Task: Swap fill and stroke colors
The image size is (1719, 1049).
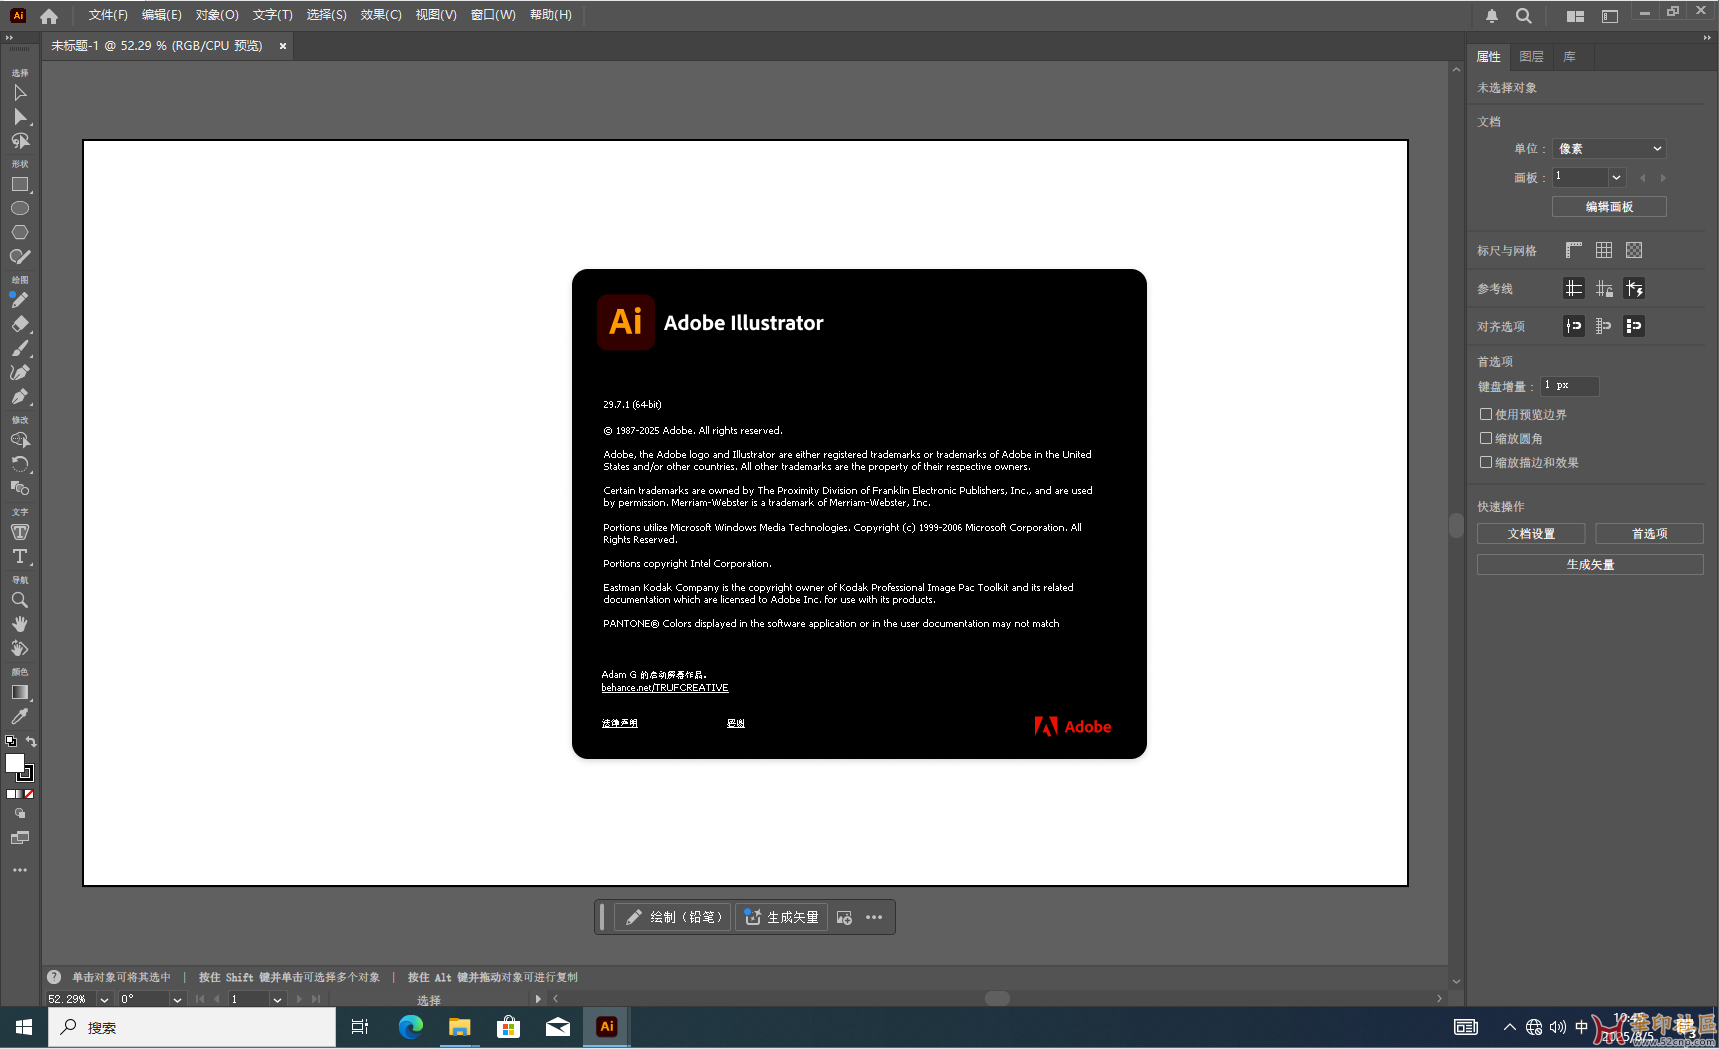Action: point(31,742)
